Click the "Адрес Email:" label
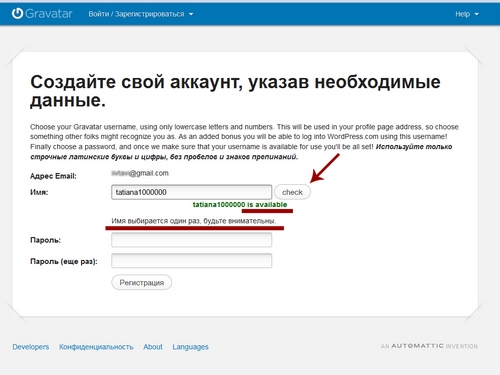The height and width of the screenshot is (375, 500). [x=53, y=176]
